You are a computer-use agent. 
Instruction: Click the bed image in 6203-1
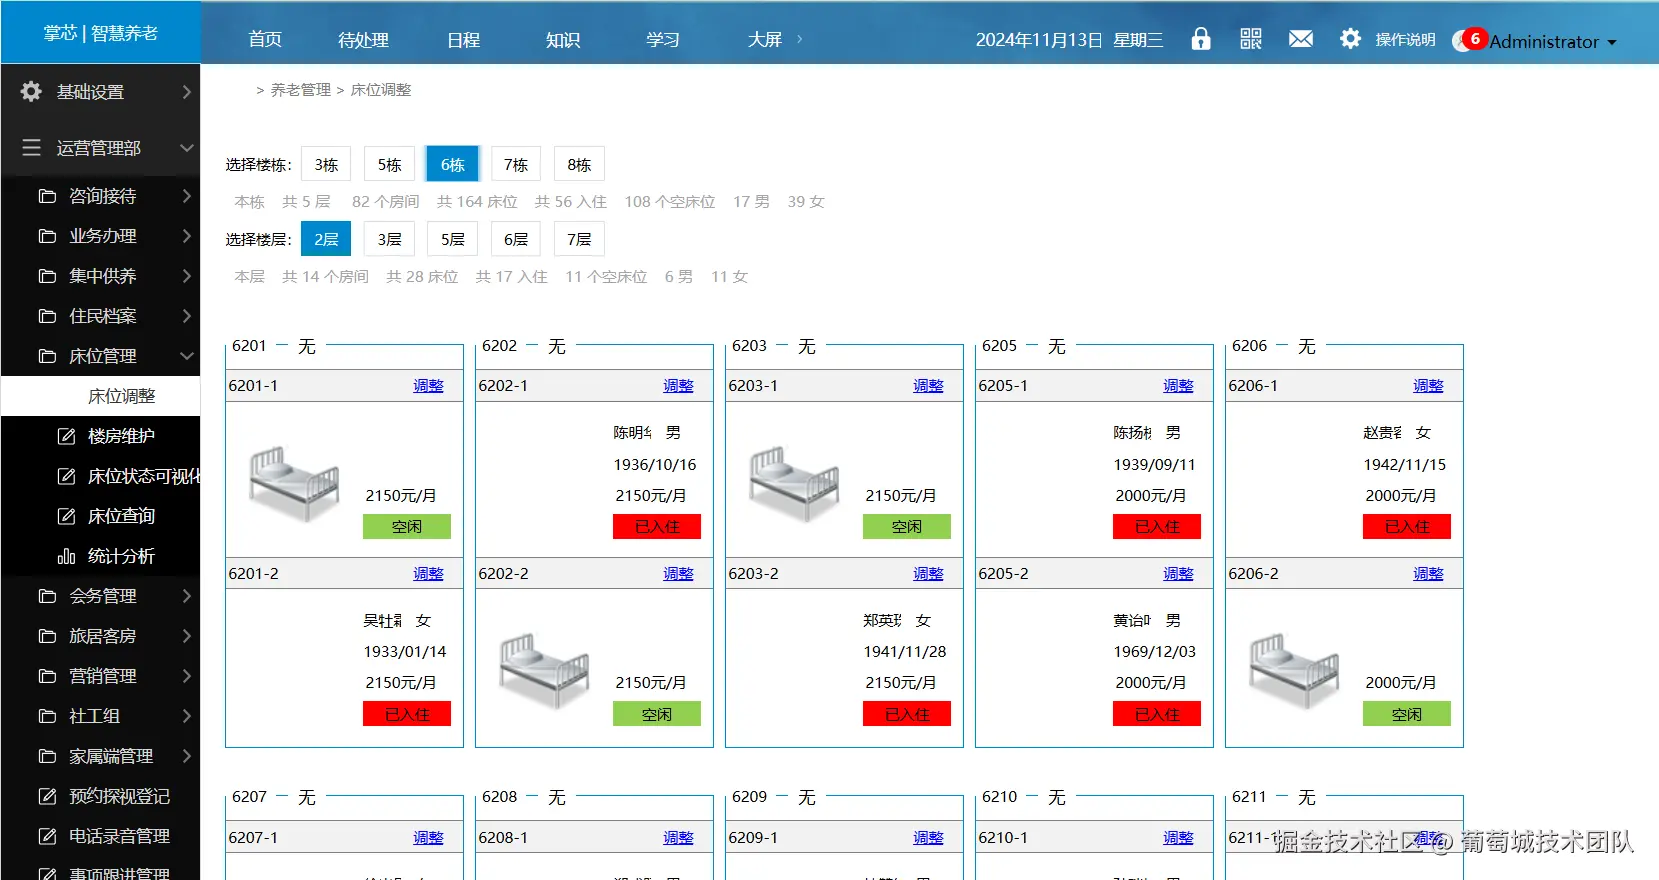click(794, 484)
